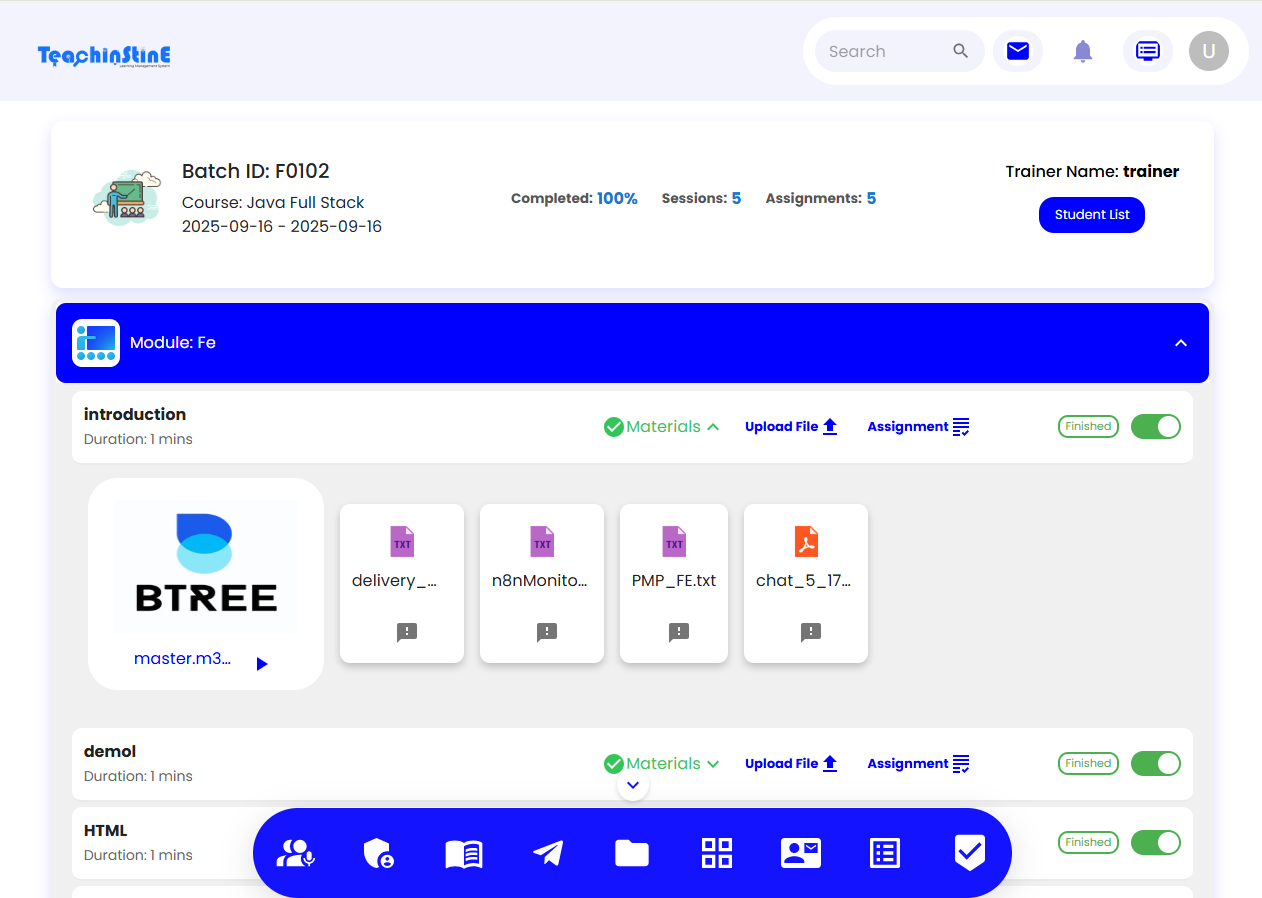This screenshot has width=1262, height=898.
Task: Click the notification bell icon
Action: point(1082,51)
